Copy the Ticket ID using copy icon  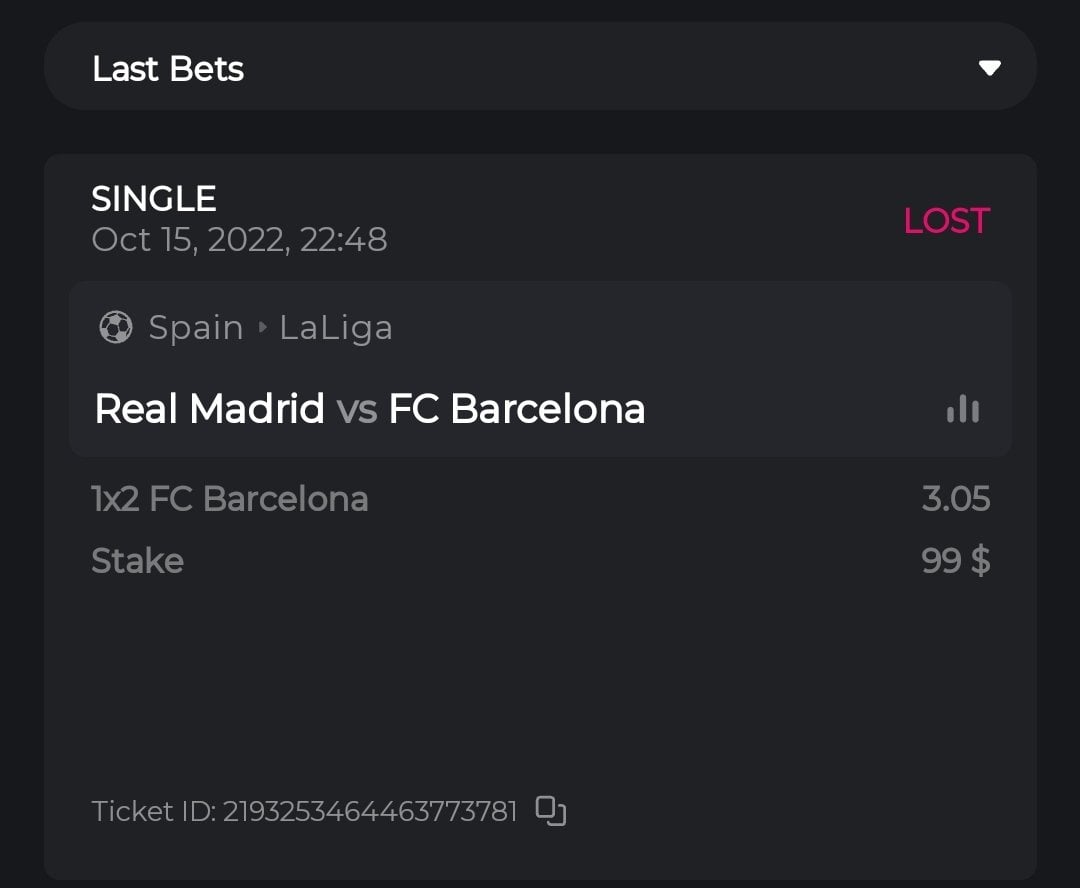coord(551,810)
